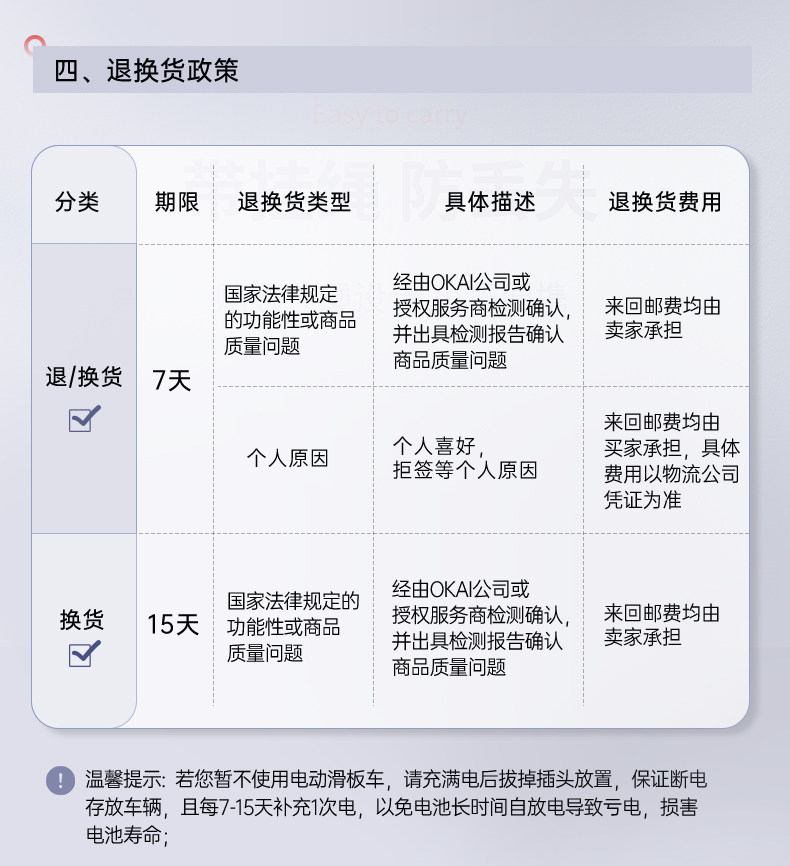Select the 个人原因 return type cell
Screen dimensions: 790x866
pos(288,459)
